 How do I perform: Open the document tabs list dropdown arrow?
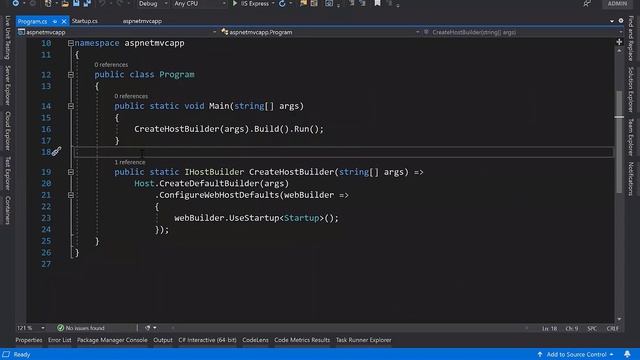click(x=612, y=21)
